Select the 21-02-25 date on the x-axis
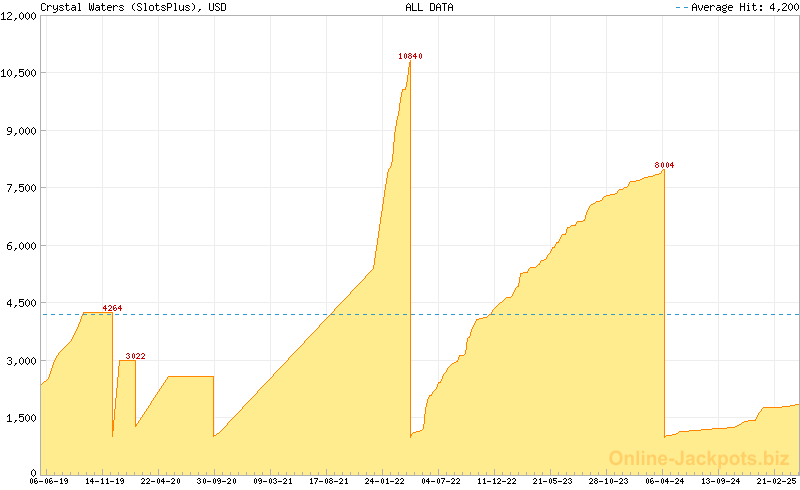The height and width of the screenshot is (490, 800). [776, 481]
